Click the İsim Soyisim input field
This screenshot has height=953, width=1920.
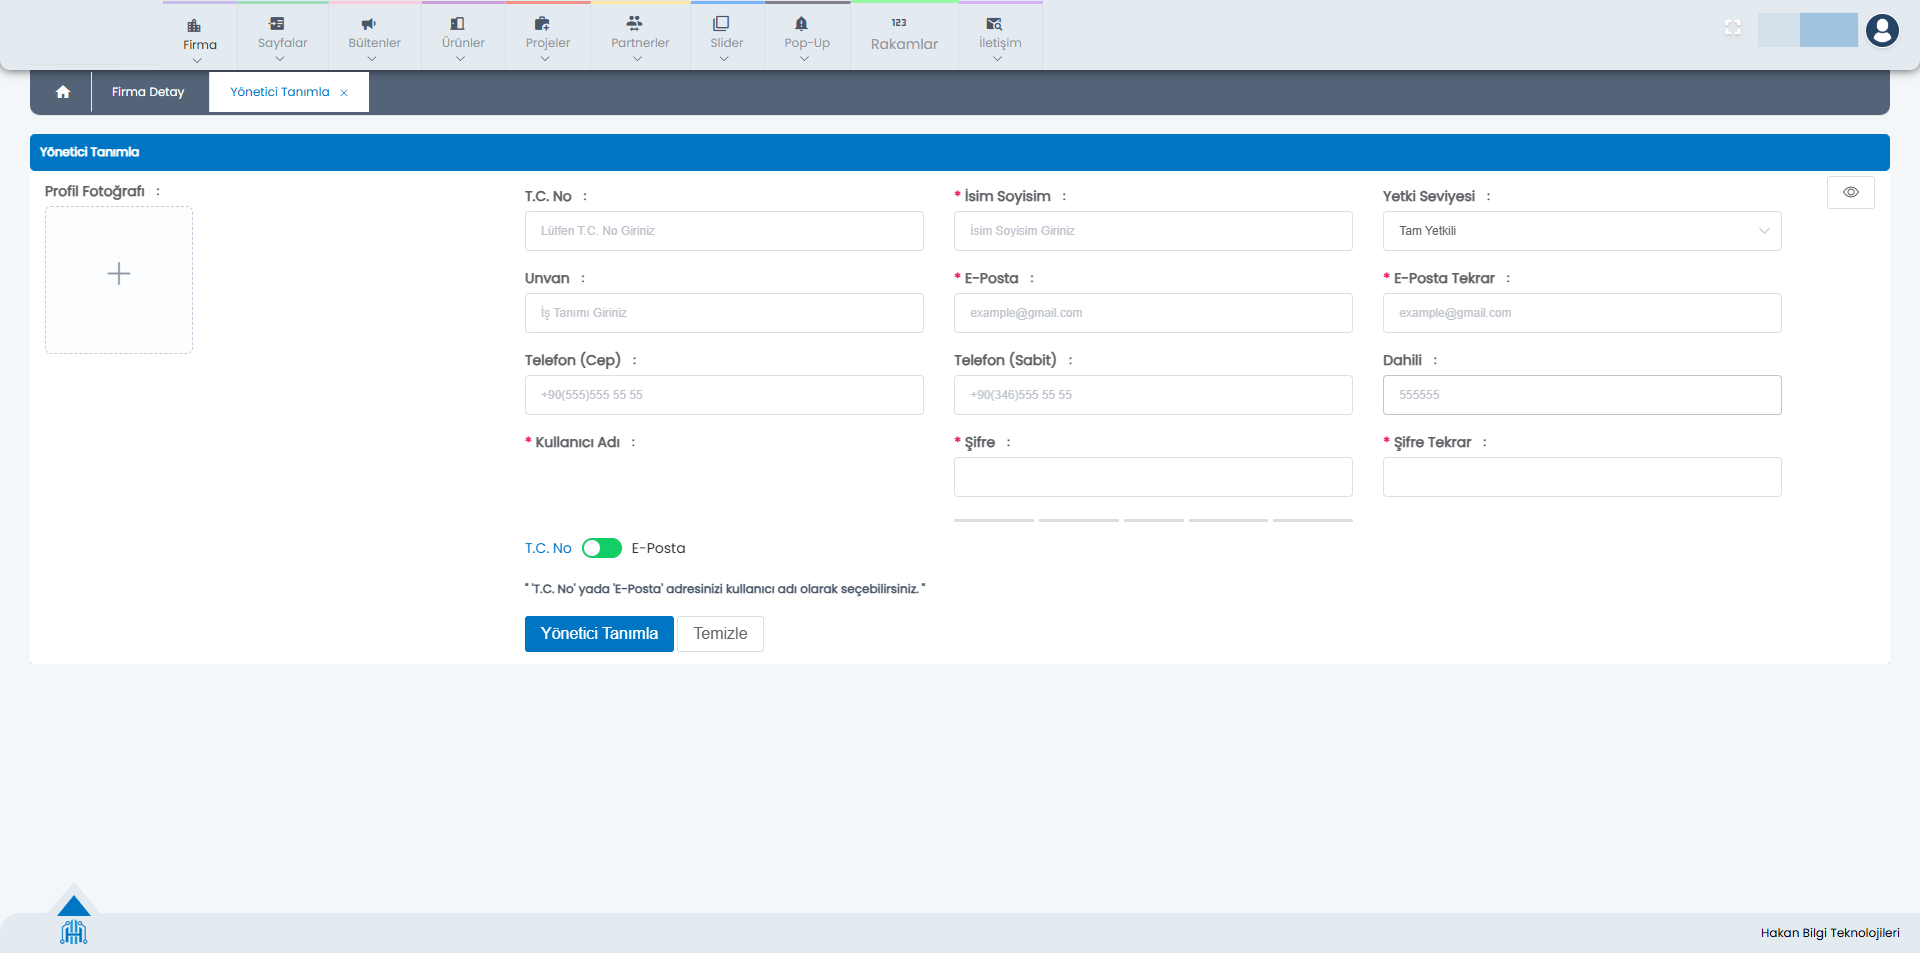(1152, 231)
